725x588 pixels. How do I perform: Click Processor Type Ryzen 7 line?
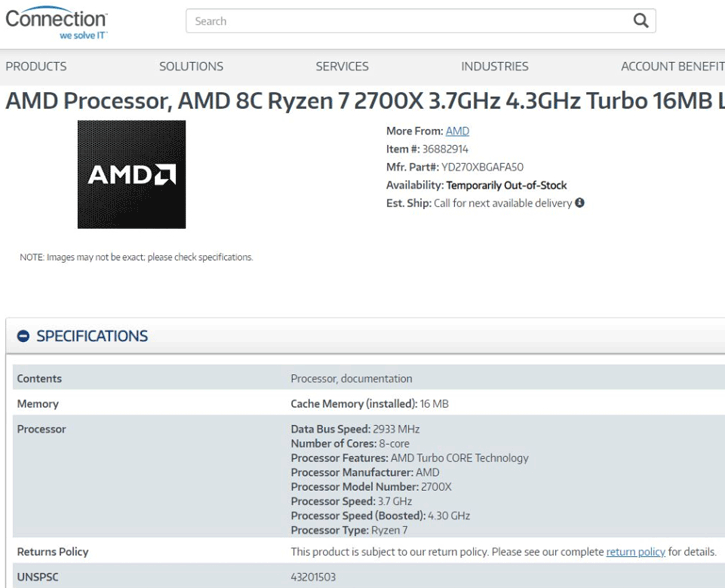click(x=349, y=530)
